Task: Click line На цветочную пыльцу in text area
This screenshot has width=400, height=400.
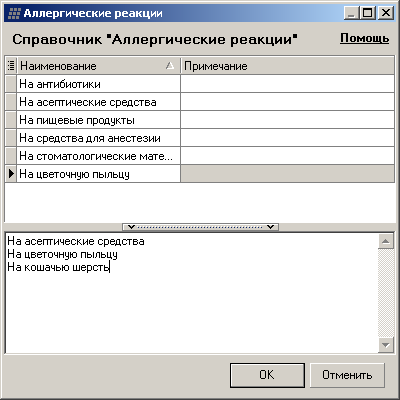Action: tap(63, 254)
